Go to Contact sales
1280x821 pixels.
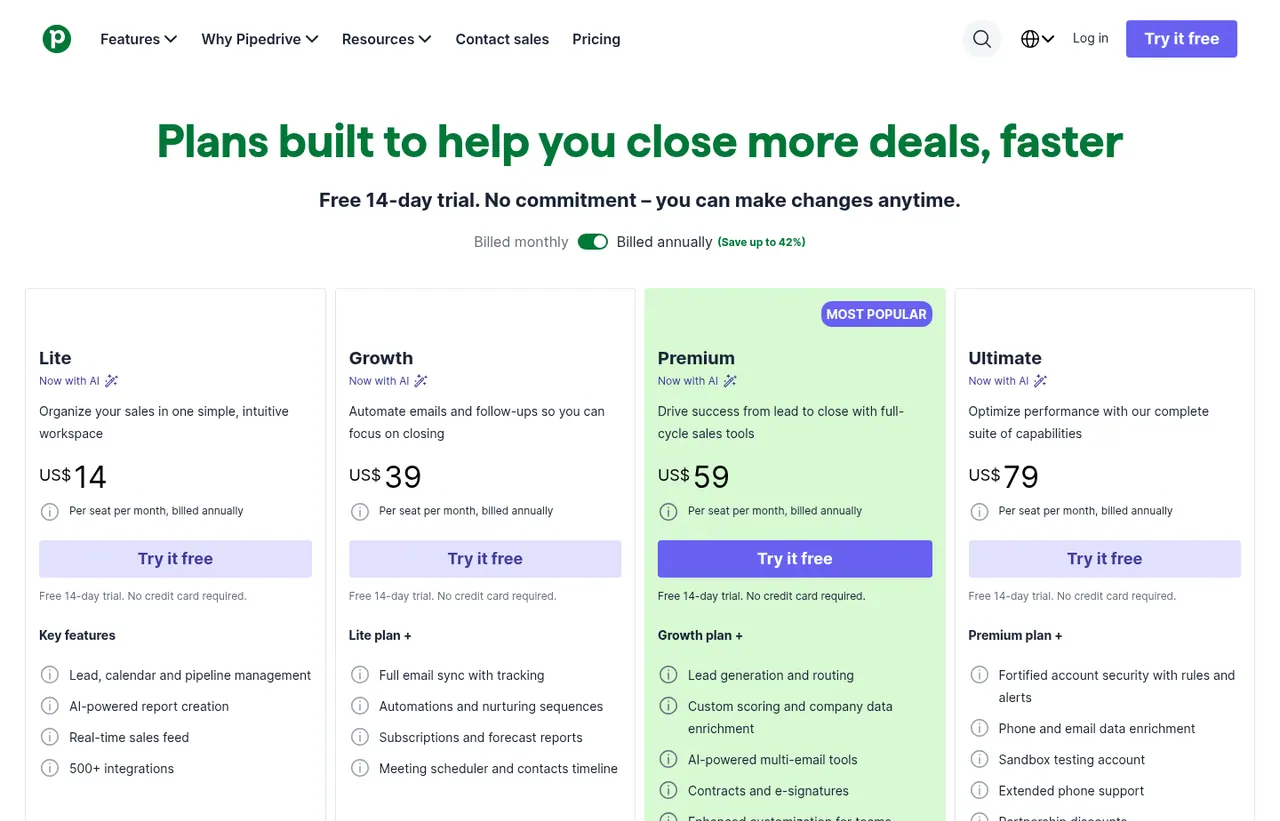coord(502,39)
